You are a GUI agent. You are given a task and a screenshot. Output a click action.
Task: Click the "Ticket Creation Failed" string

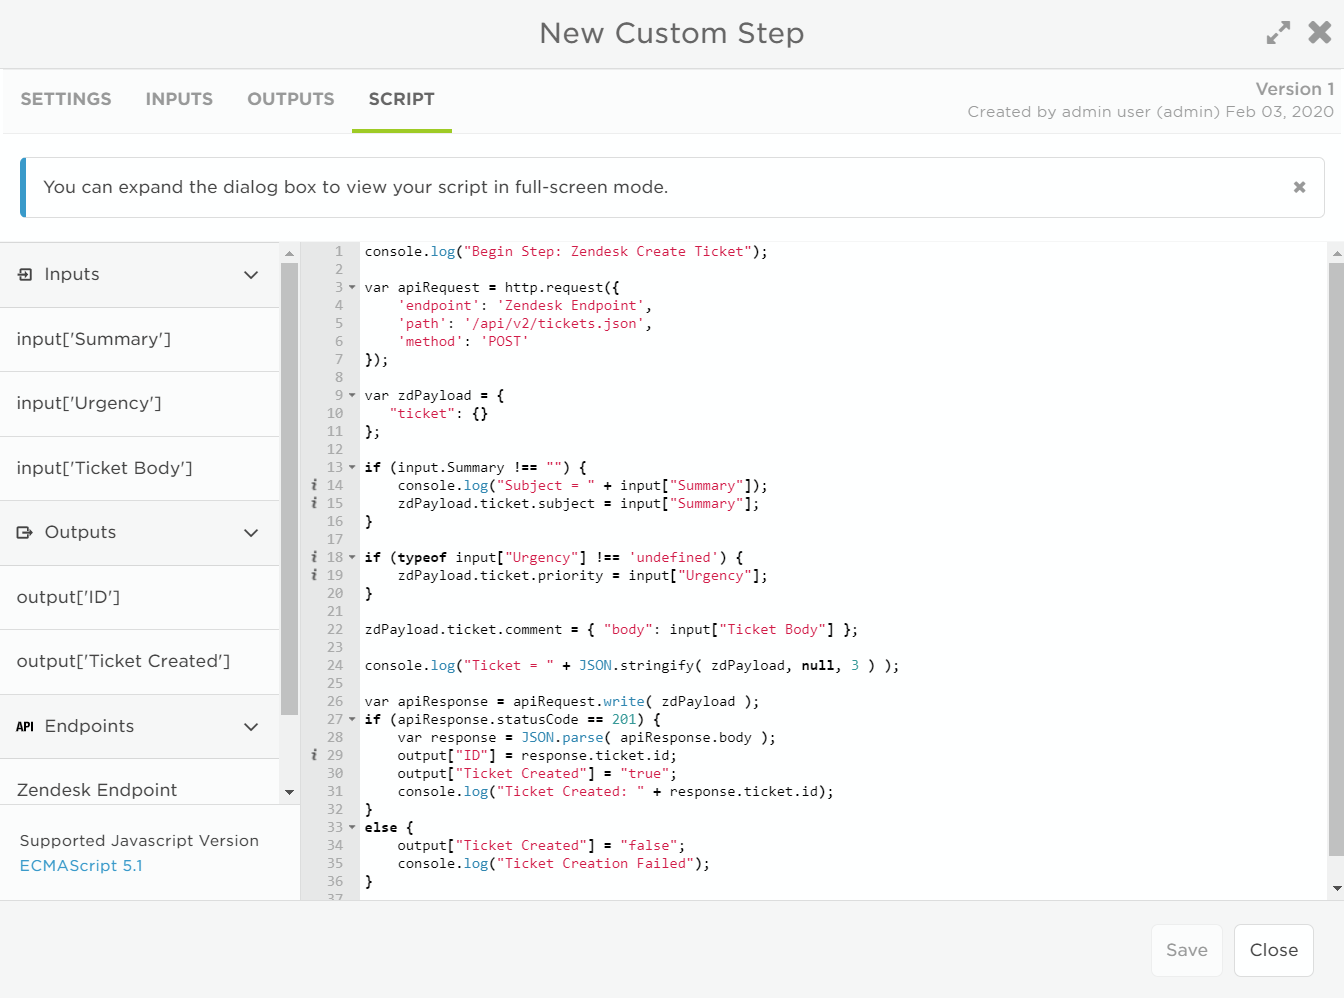point(595,864)
